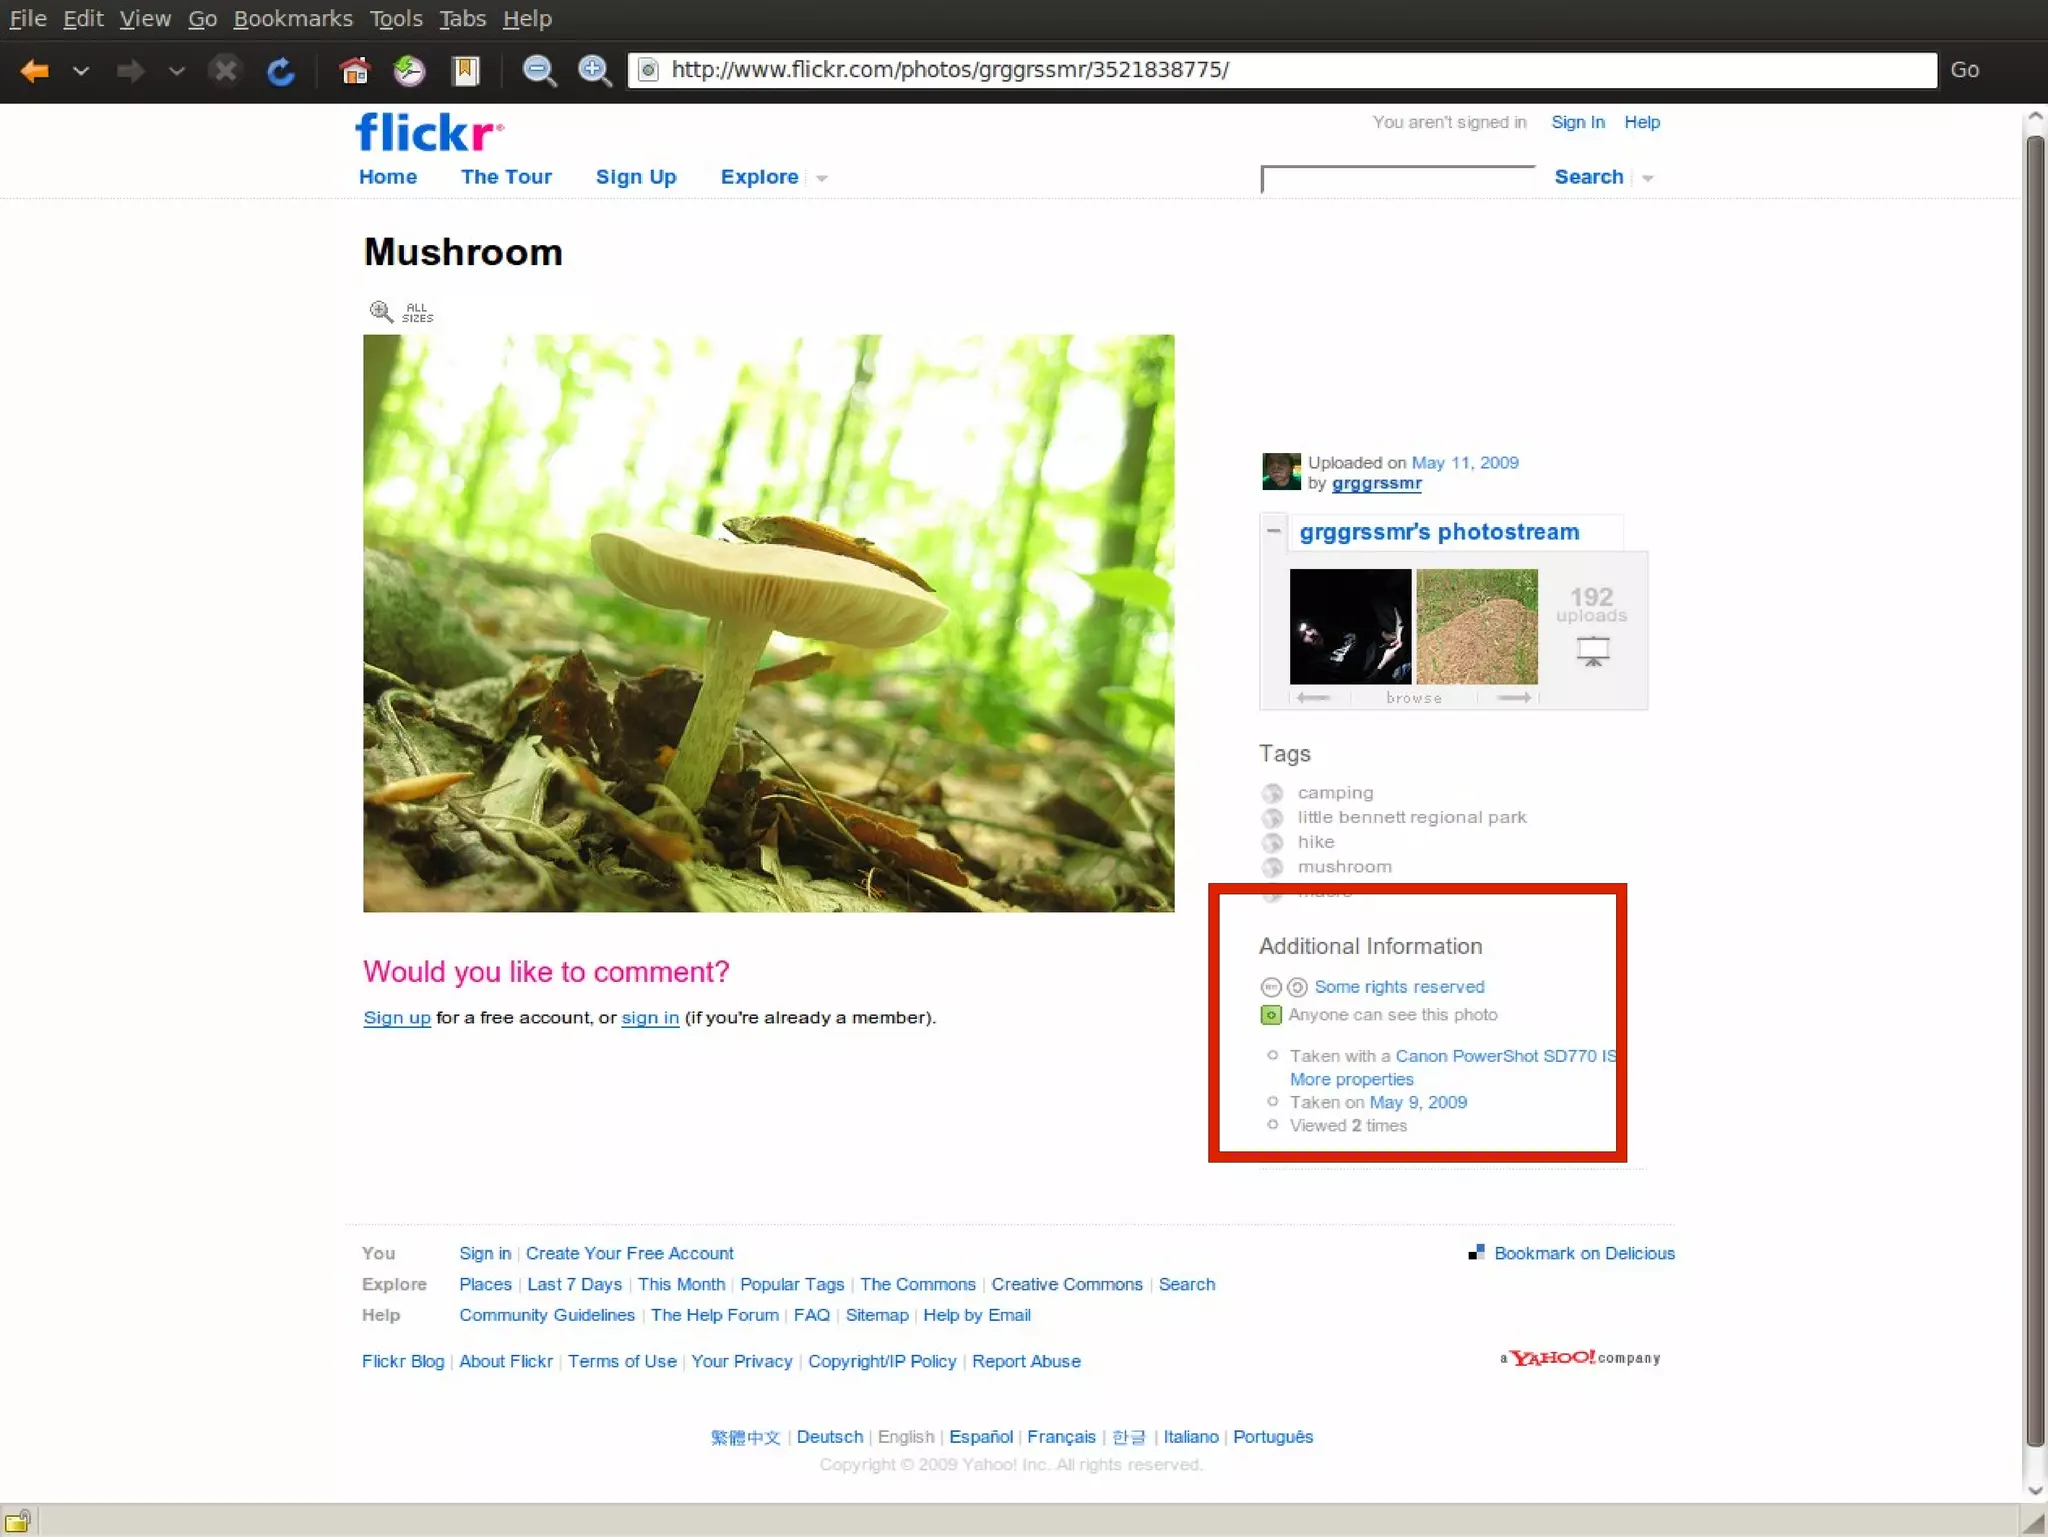Collapse grggrssmr's photostream panel
This screenshot has width=2048, height=1537.
1273,531
